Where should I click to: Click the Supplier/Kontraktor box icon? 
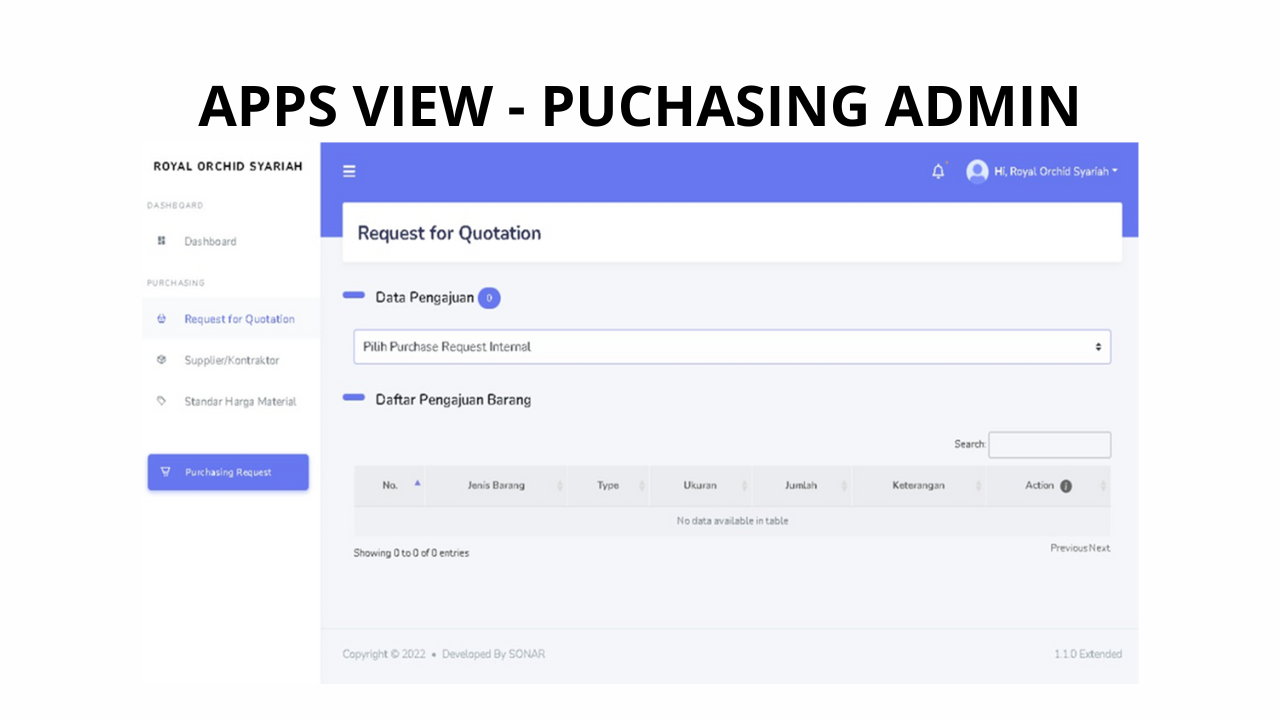pyautogui.click(x=162, y=360)
